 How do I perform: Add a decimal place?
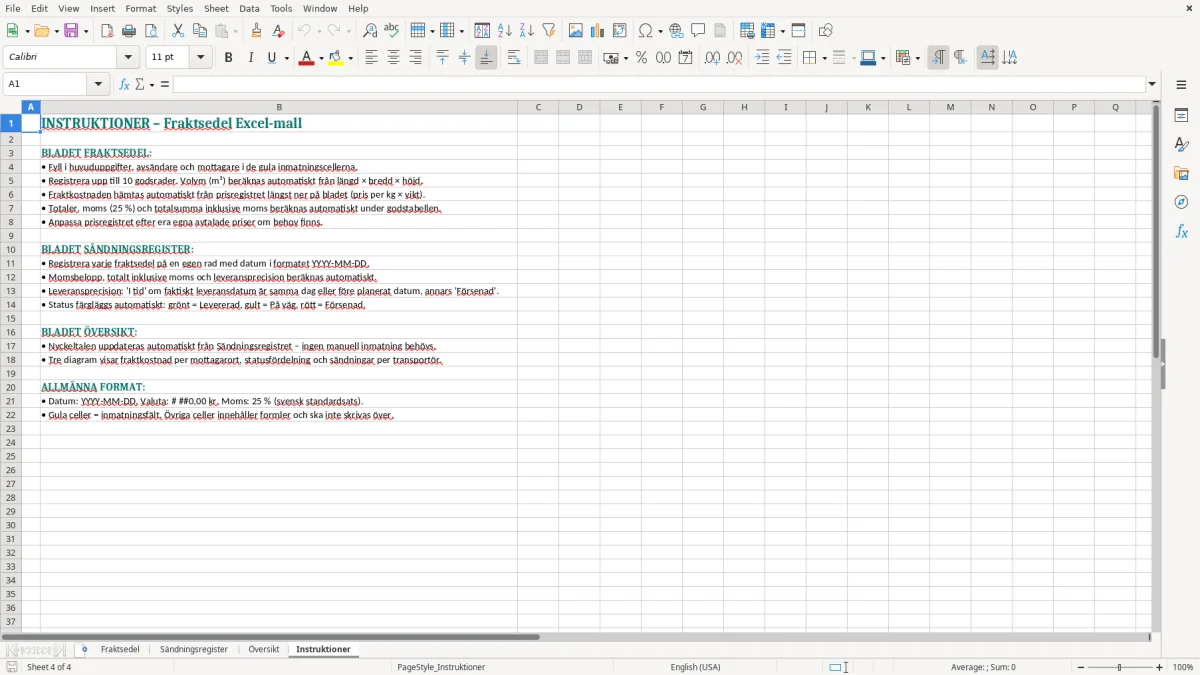click(x=712, y=58)
